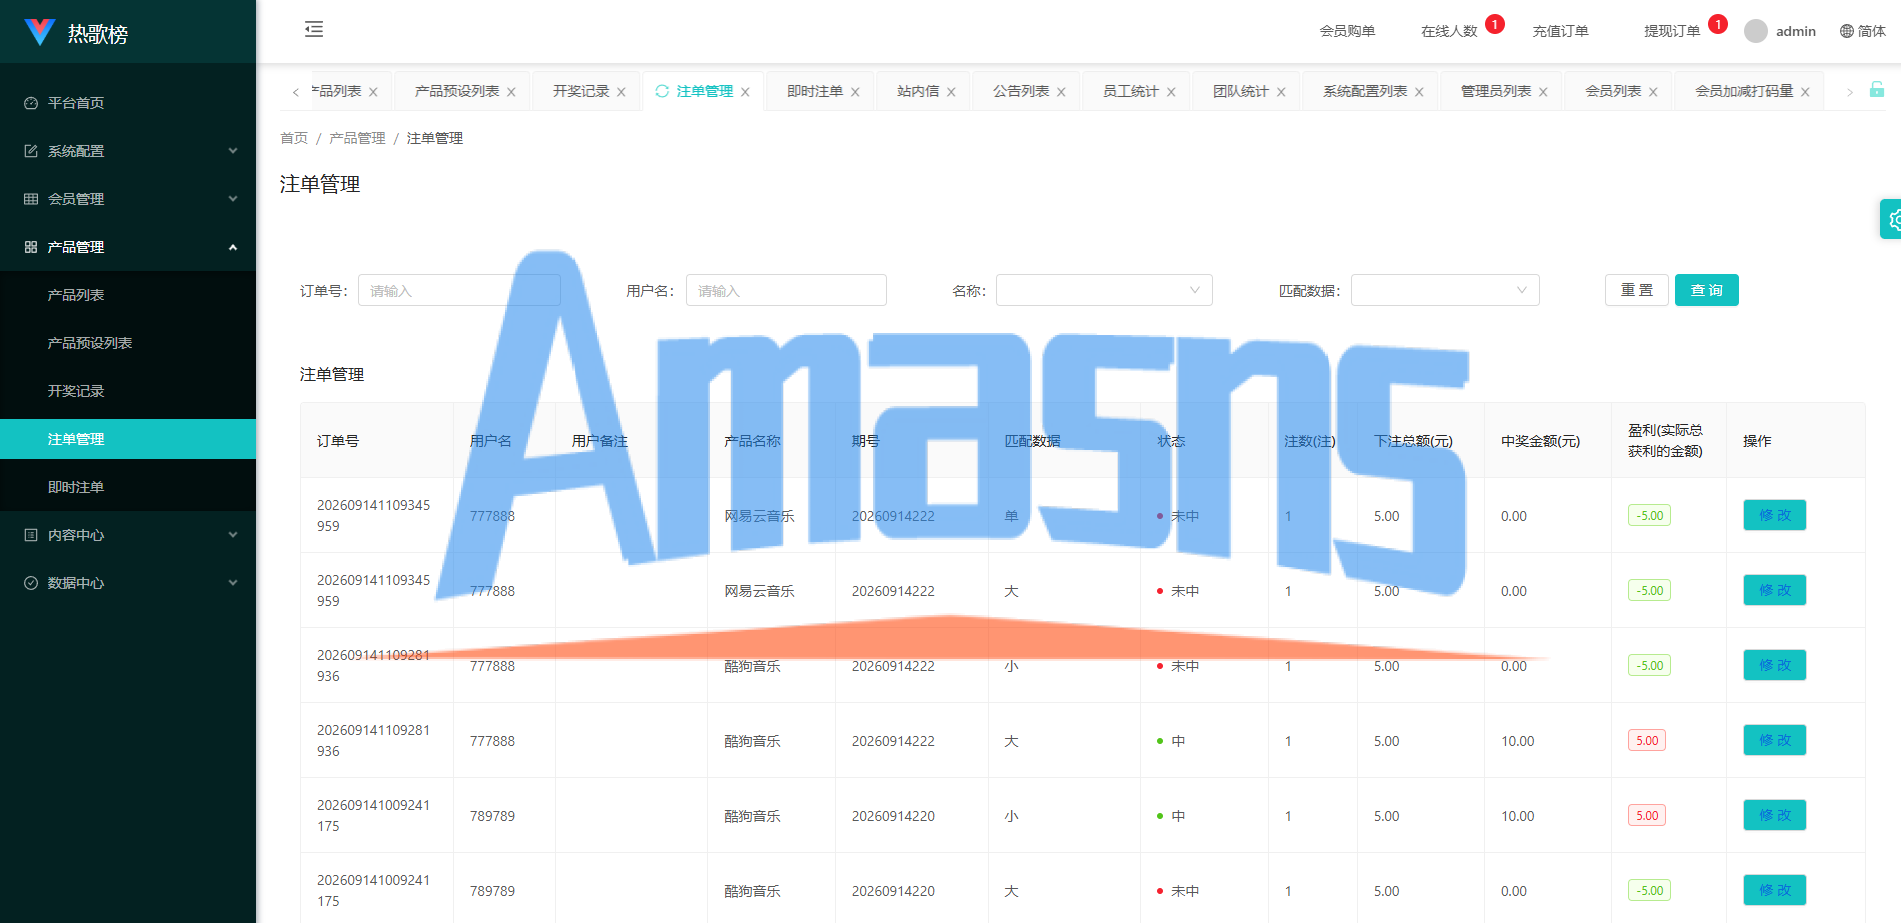Close the 团队统计 tab
The height and width of the screenshot is (923, 1901).
coord(1281,92)
